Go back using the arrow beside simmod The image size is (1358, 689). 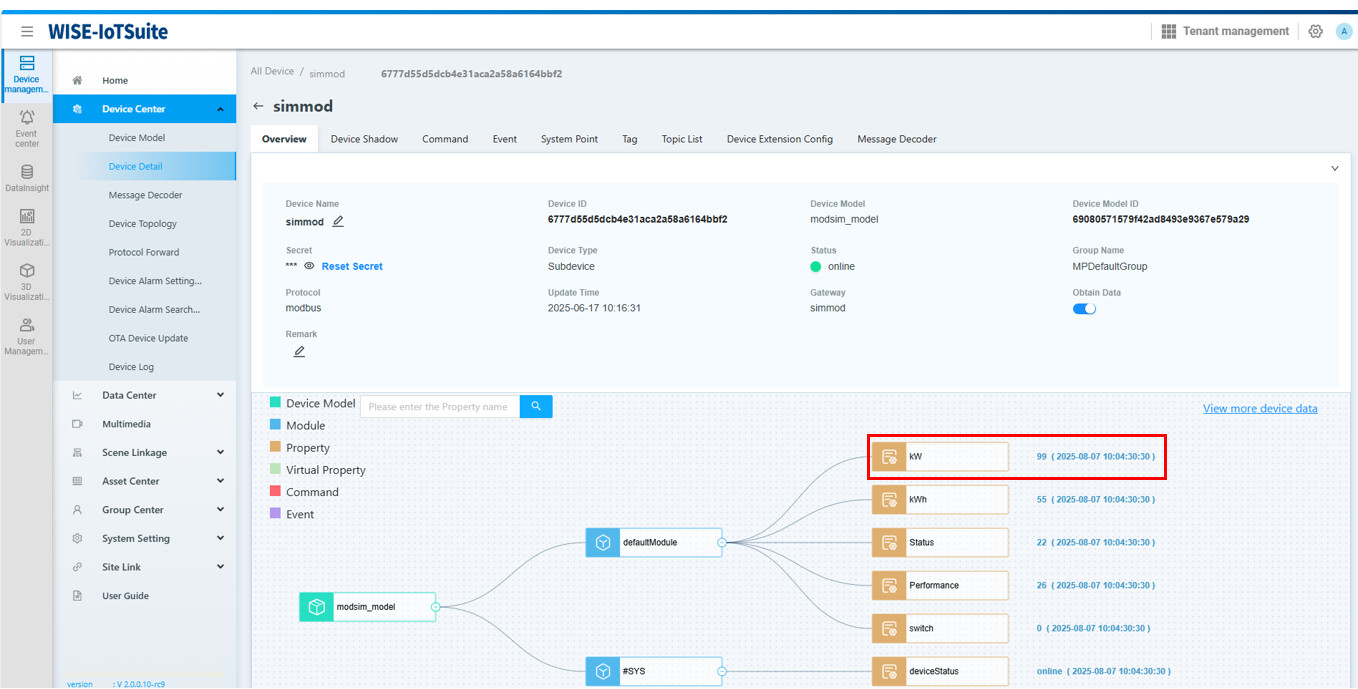coord(258,106)
